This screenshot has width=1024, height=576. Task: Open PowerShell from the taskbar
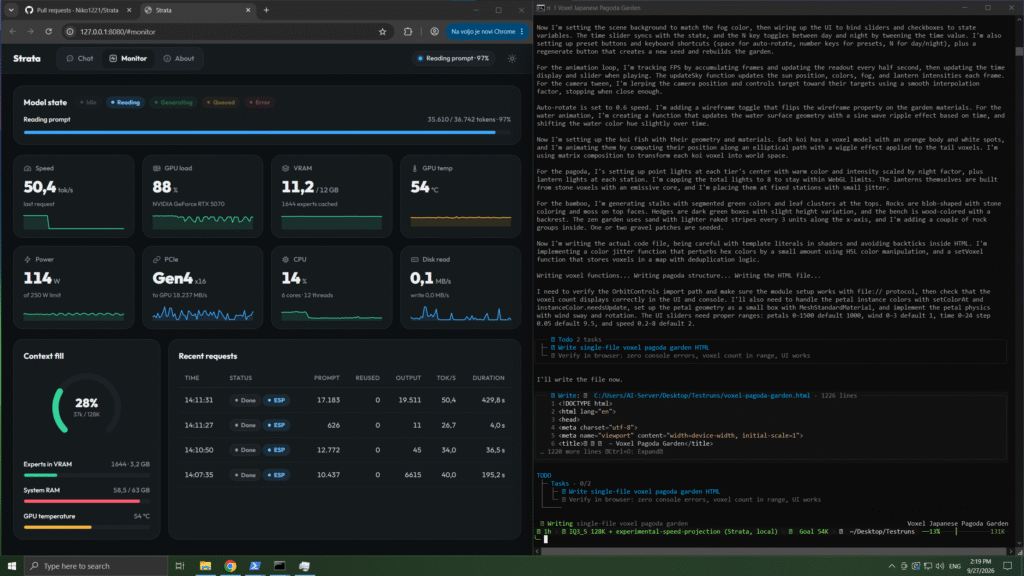(255, 566)
